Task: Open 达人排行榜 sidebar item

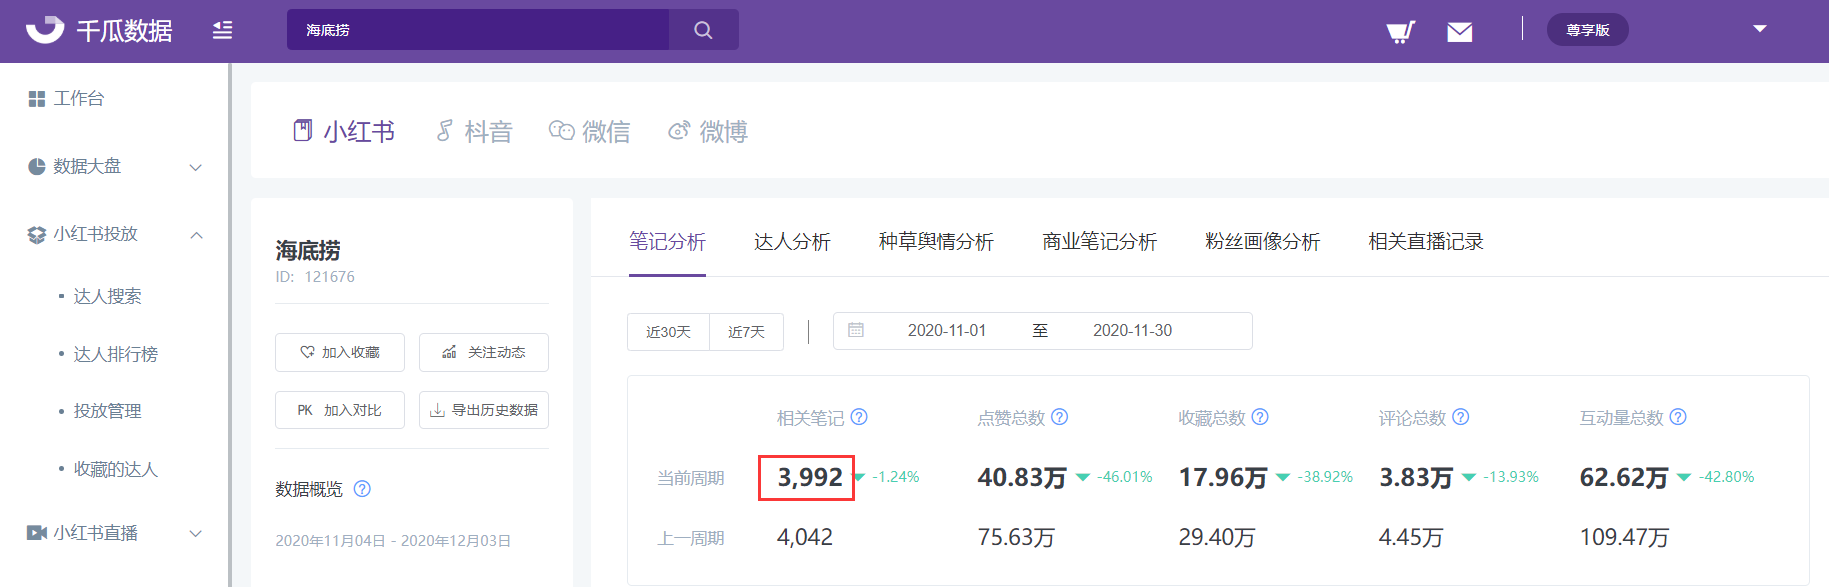Action: [115, 354]
